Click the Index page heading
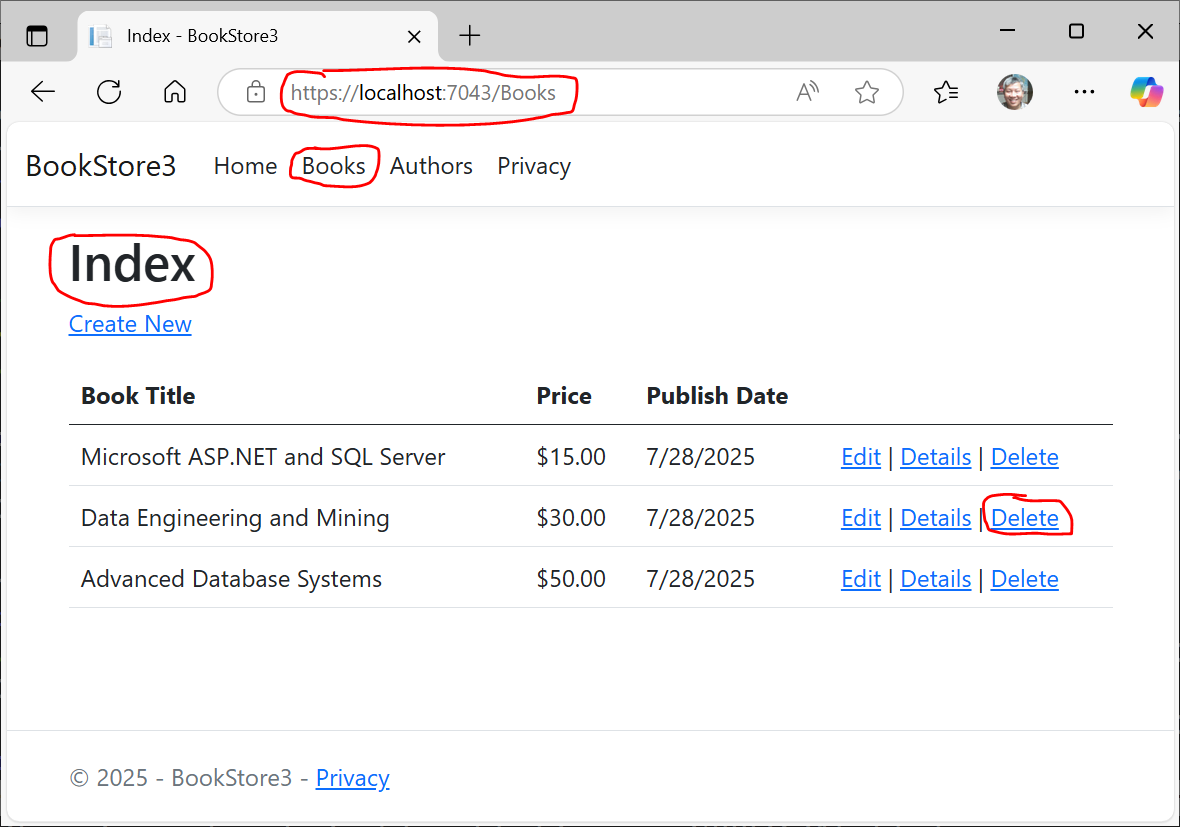Viewport: 1180px width, 827px height. point(132,264)
